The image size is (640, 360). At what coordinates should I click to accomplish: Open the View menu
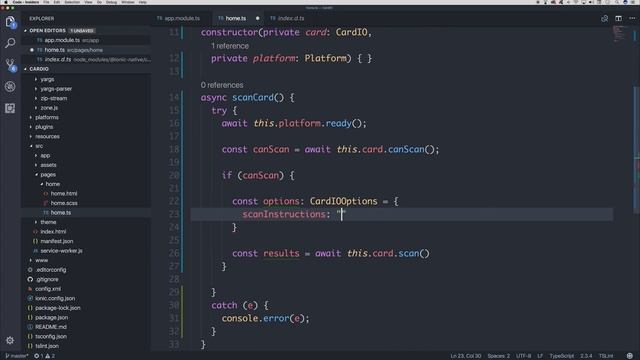point(88,2)
